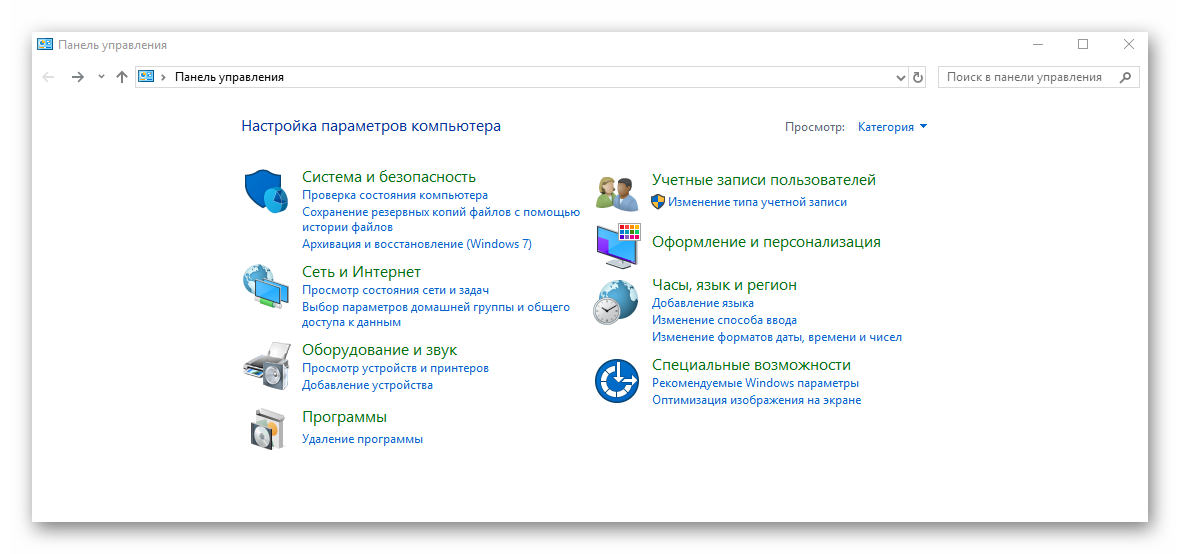Click Добавление языка link
The width and height of the screenshot is (1180, 554).
click(703, 303)
